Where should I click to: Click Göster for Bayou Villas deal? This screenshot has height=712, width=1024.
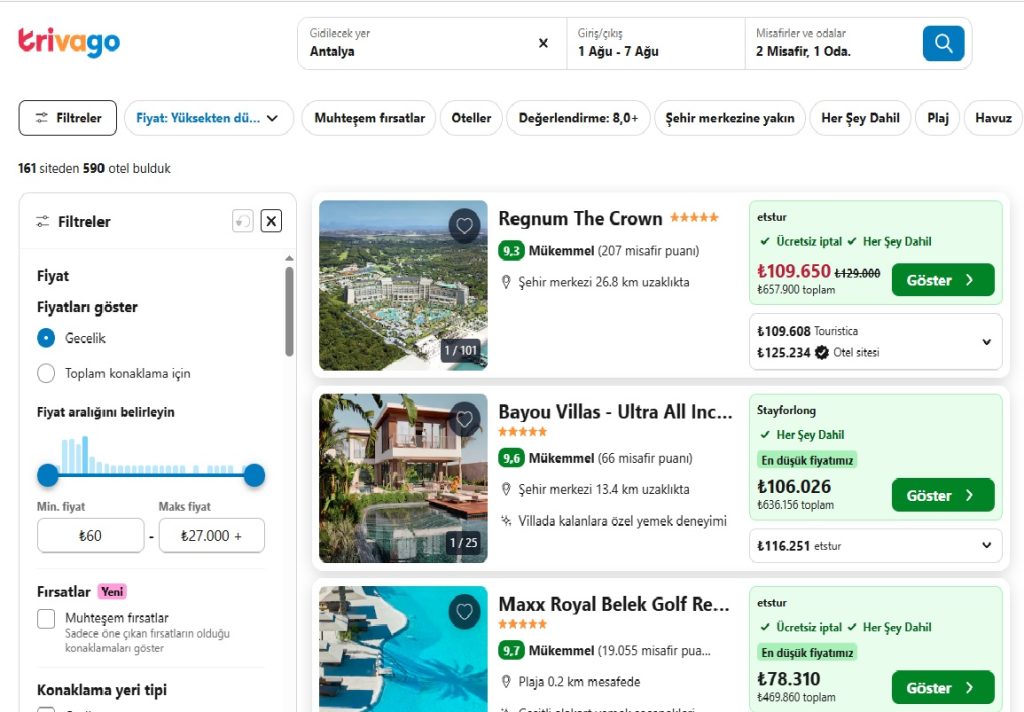point(943,495)
